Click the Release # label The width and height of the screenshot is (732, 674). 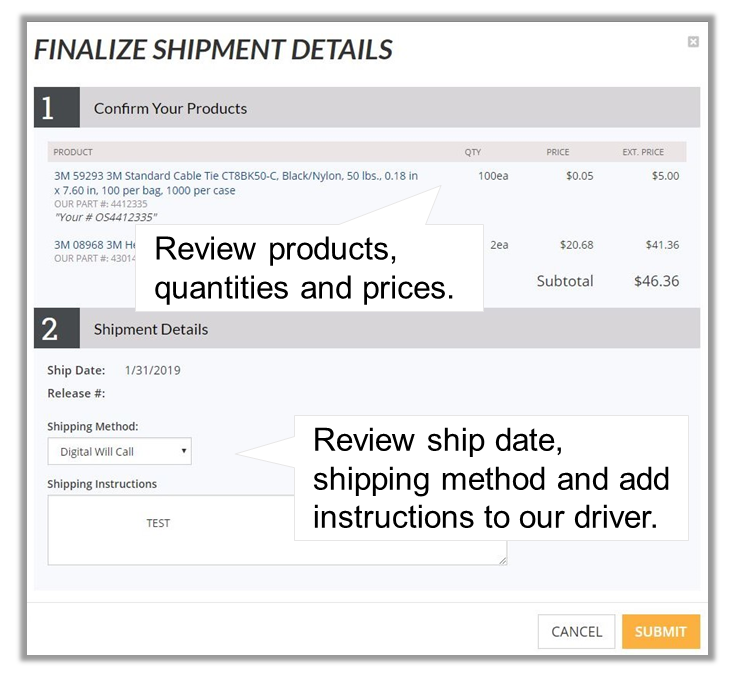pyautogui.click(x=76, y=394)
